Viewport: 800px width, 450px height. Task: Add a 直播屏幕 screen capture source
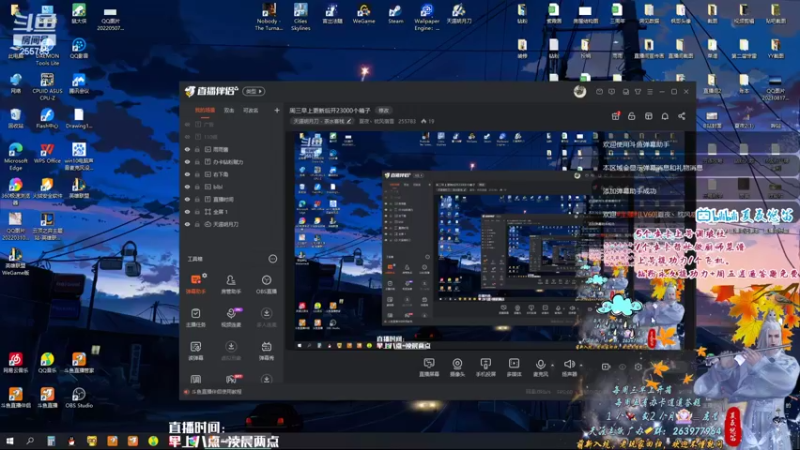point(429,367)
